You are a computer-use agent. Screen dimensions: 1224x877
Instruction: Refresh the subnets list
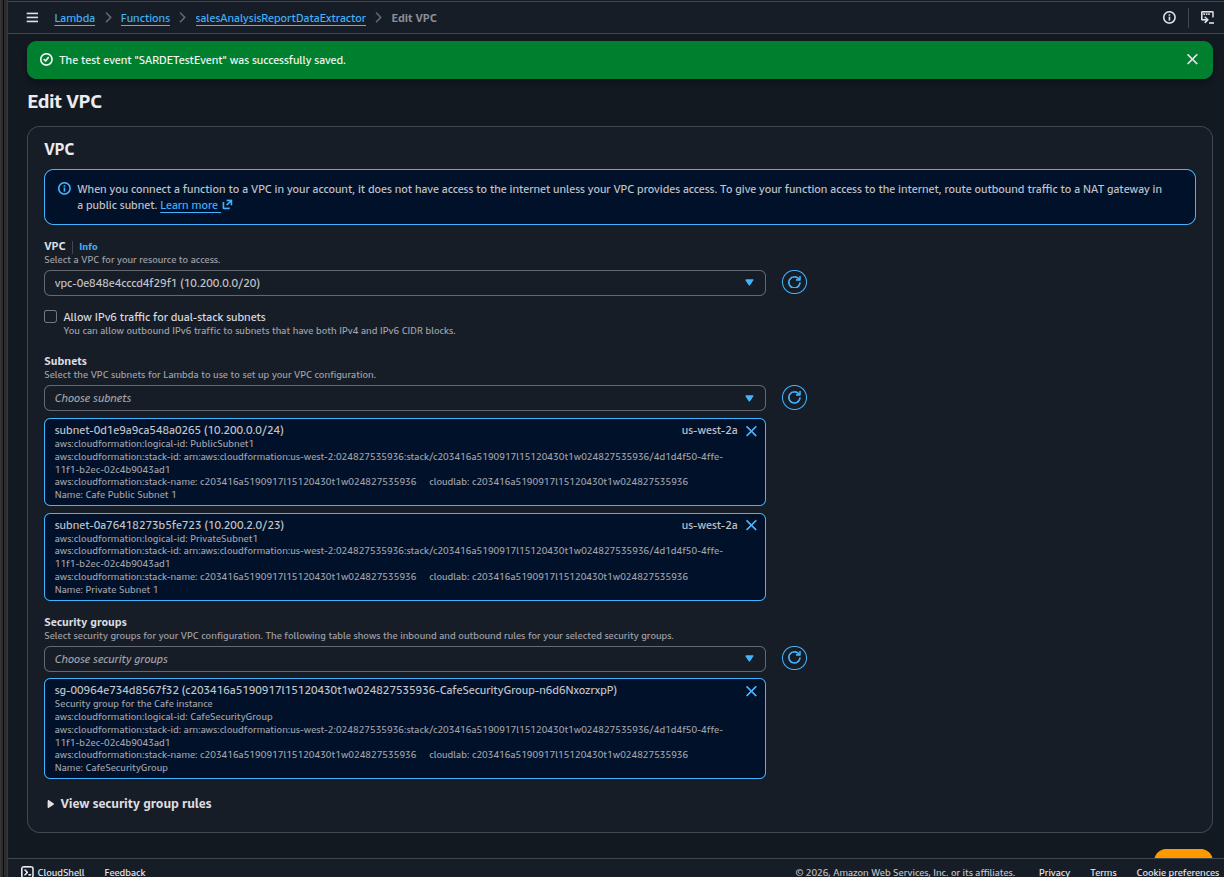point(794,398)
